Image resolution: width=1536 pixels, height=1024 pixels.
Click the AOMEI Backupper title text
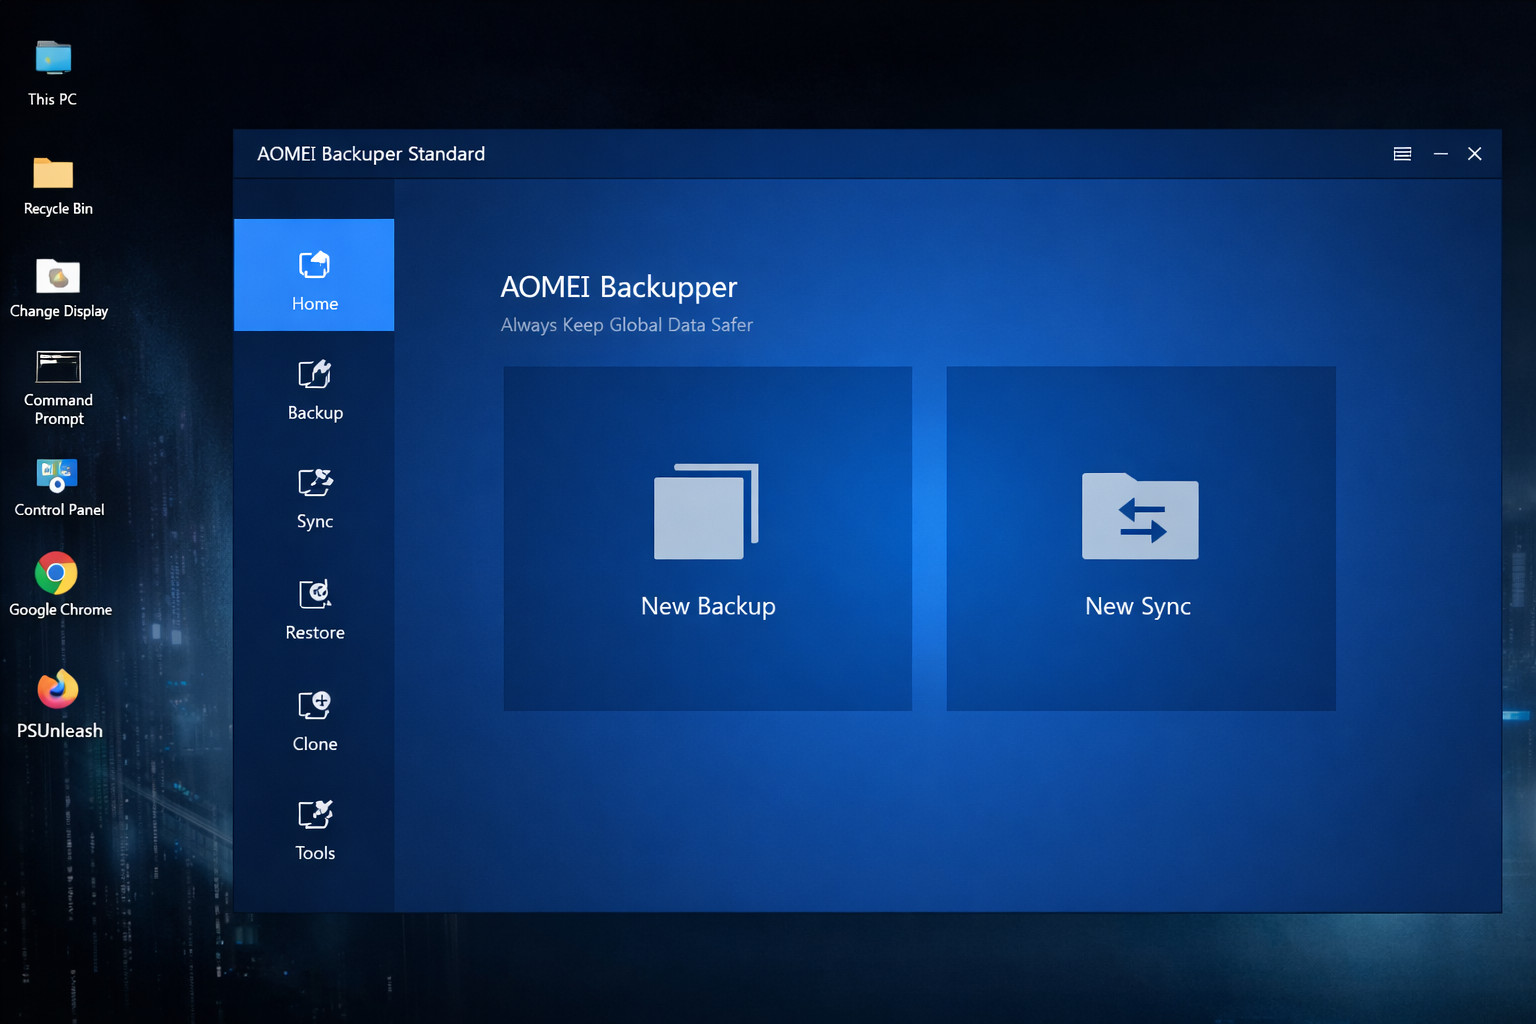(618, 287)
